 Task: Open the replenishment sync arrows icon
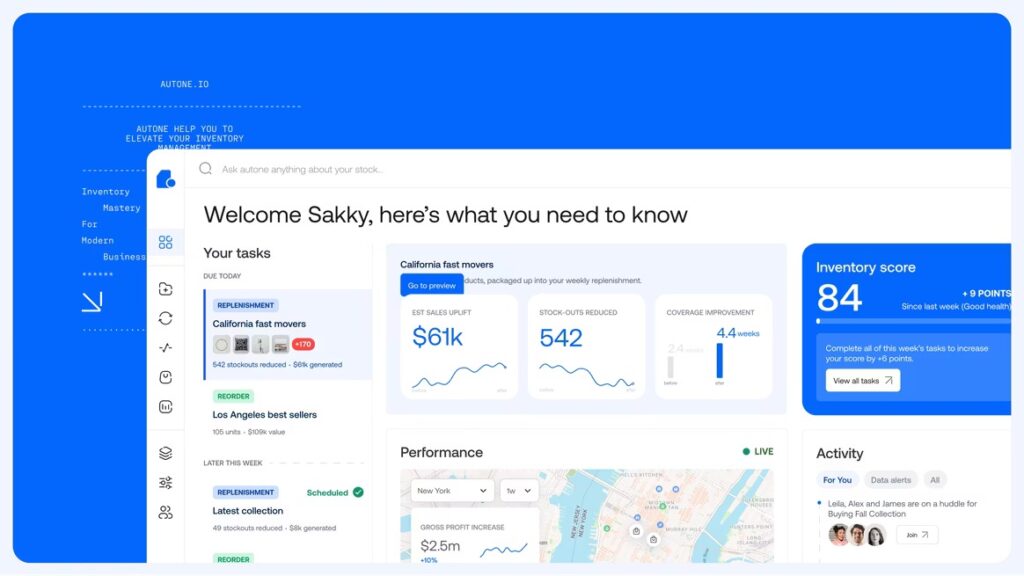(166, 318)
